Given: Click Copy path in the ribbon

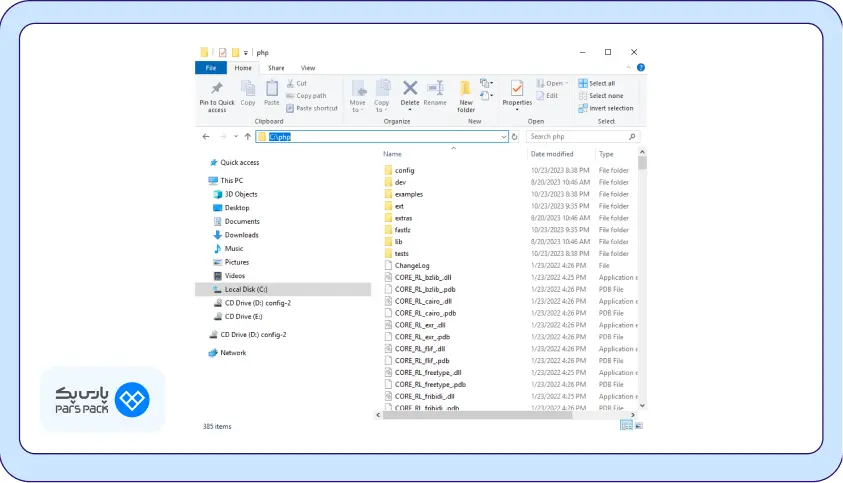Looking at the screenshot, I should click(306, 96).
